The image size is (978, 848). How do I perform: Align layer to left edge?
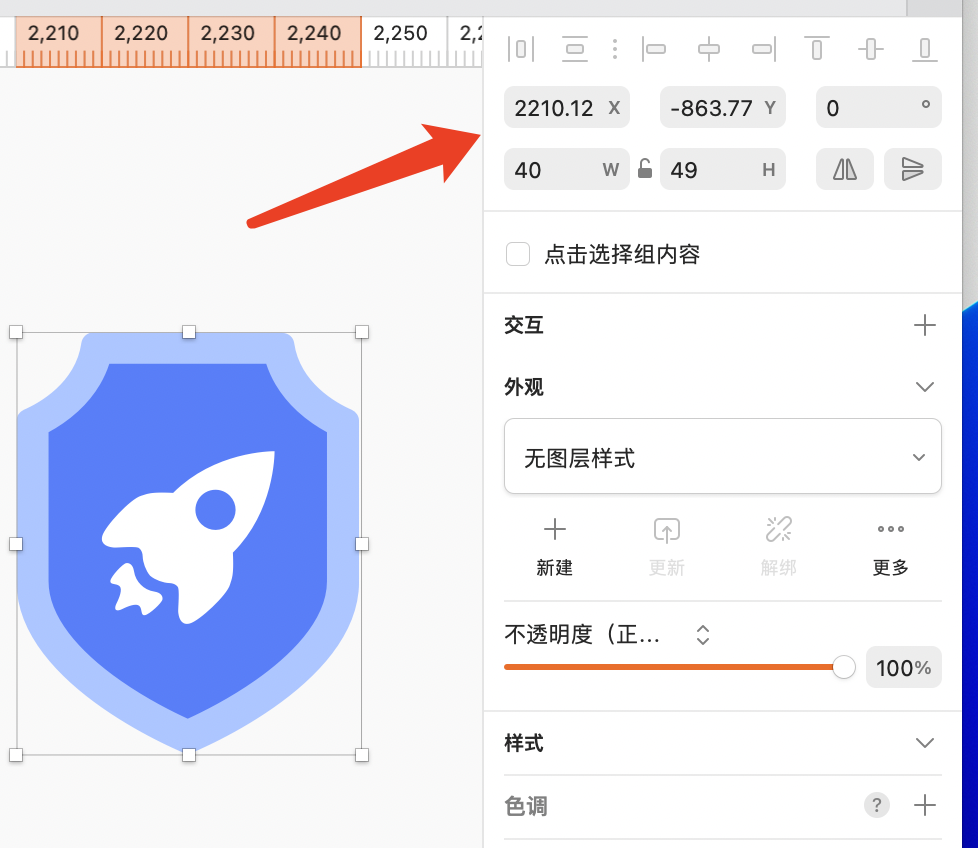coord(655,48)
